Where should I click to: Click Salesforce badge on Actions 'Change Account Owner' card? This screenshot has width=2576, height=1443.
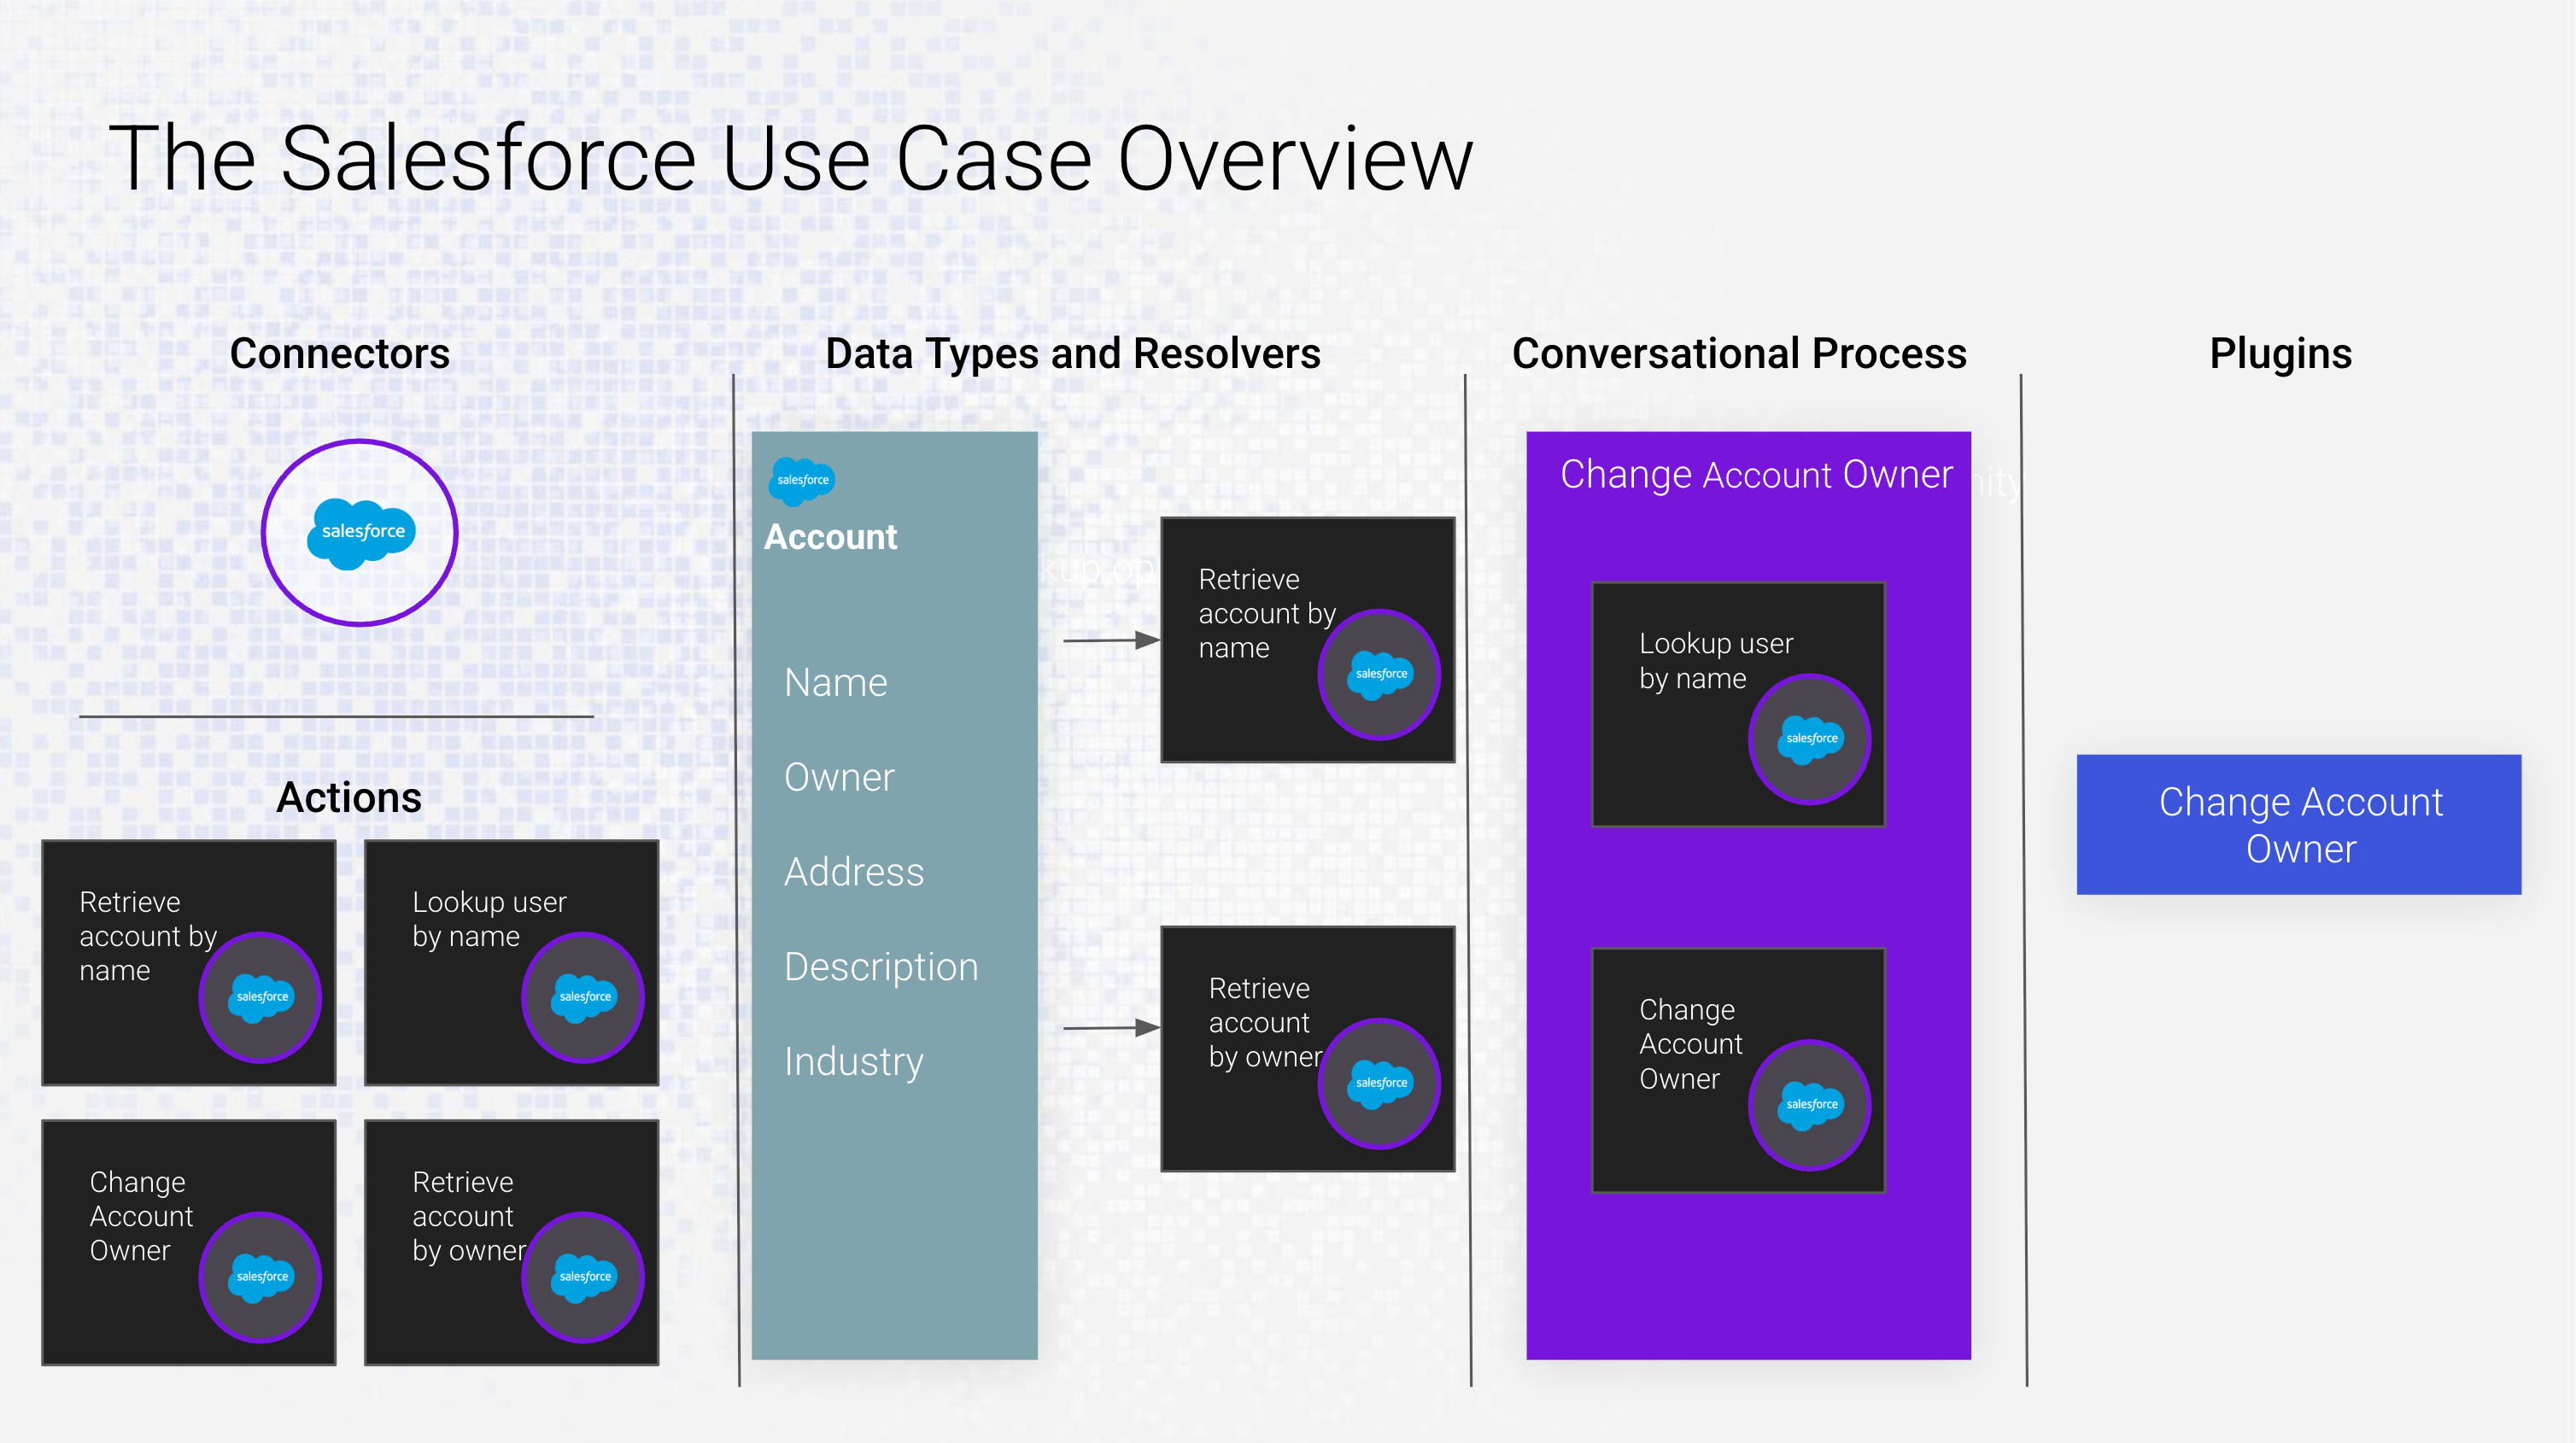[x=260, y=1277]
